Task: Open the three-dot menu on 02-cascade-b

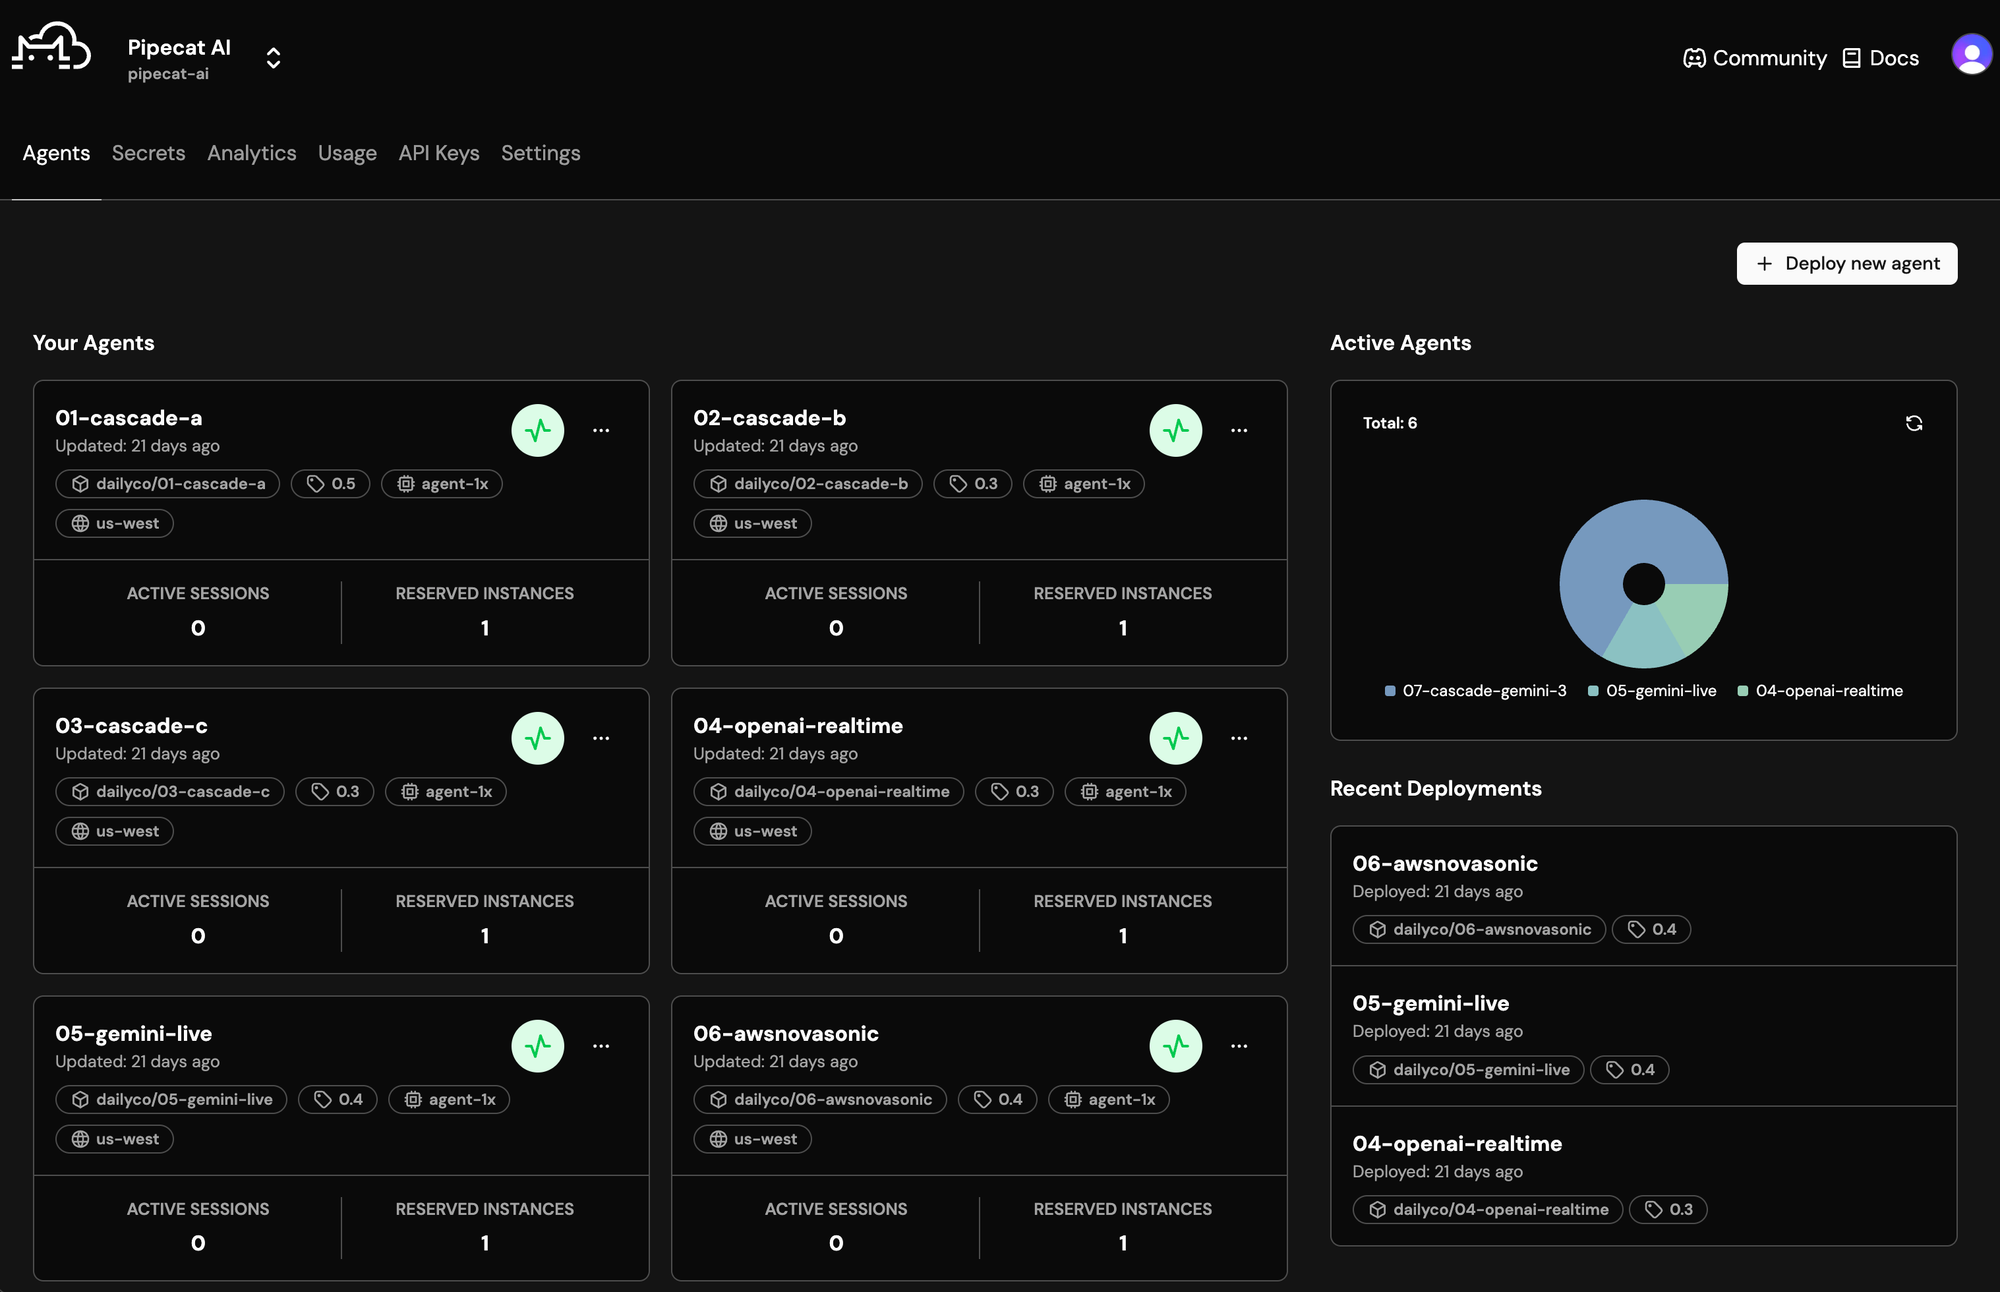Action: pyautogui.click(x=1239, y=431)
